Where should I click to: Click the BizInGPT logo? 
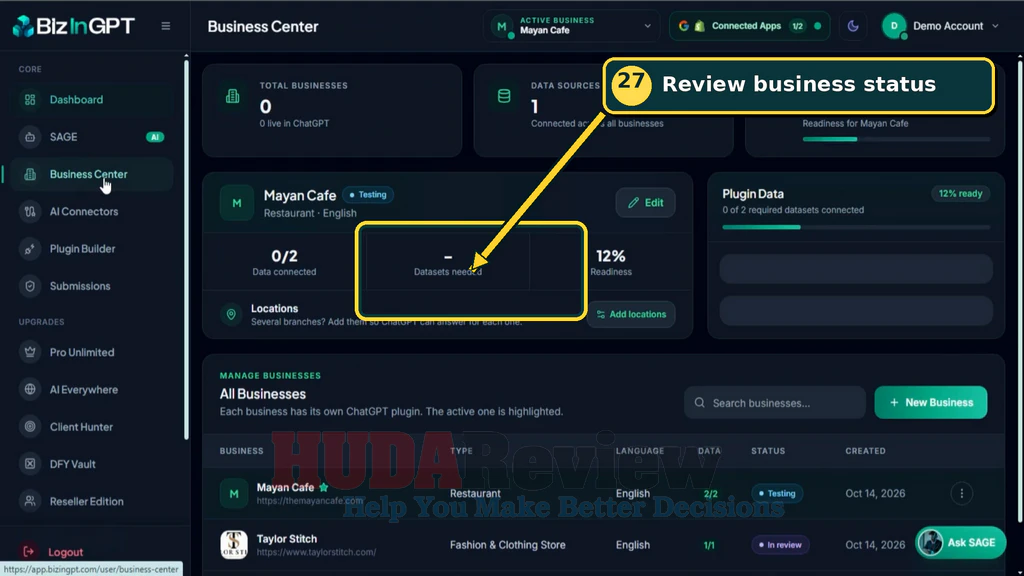click(x=74, y=26)
